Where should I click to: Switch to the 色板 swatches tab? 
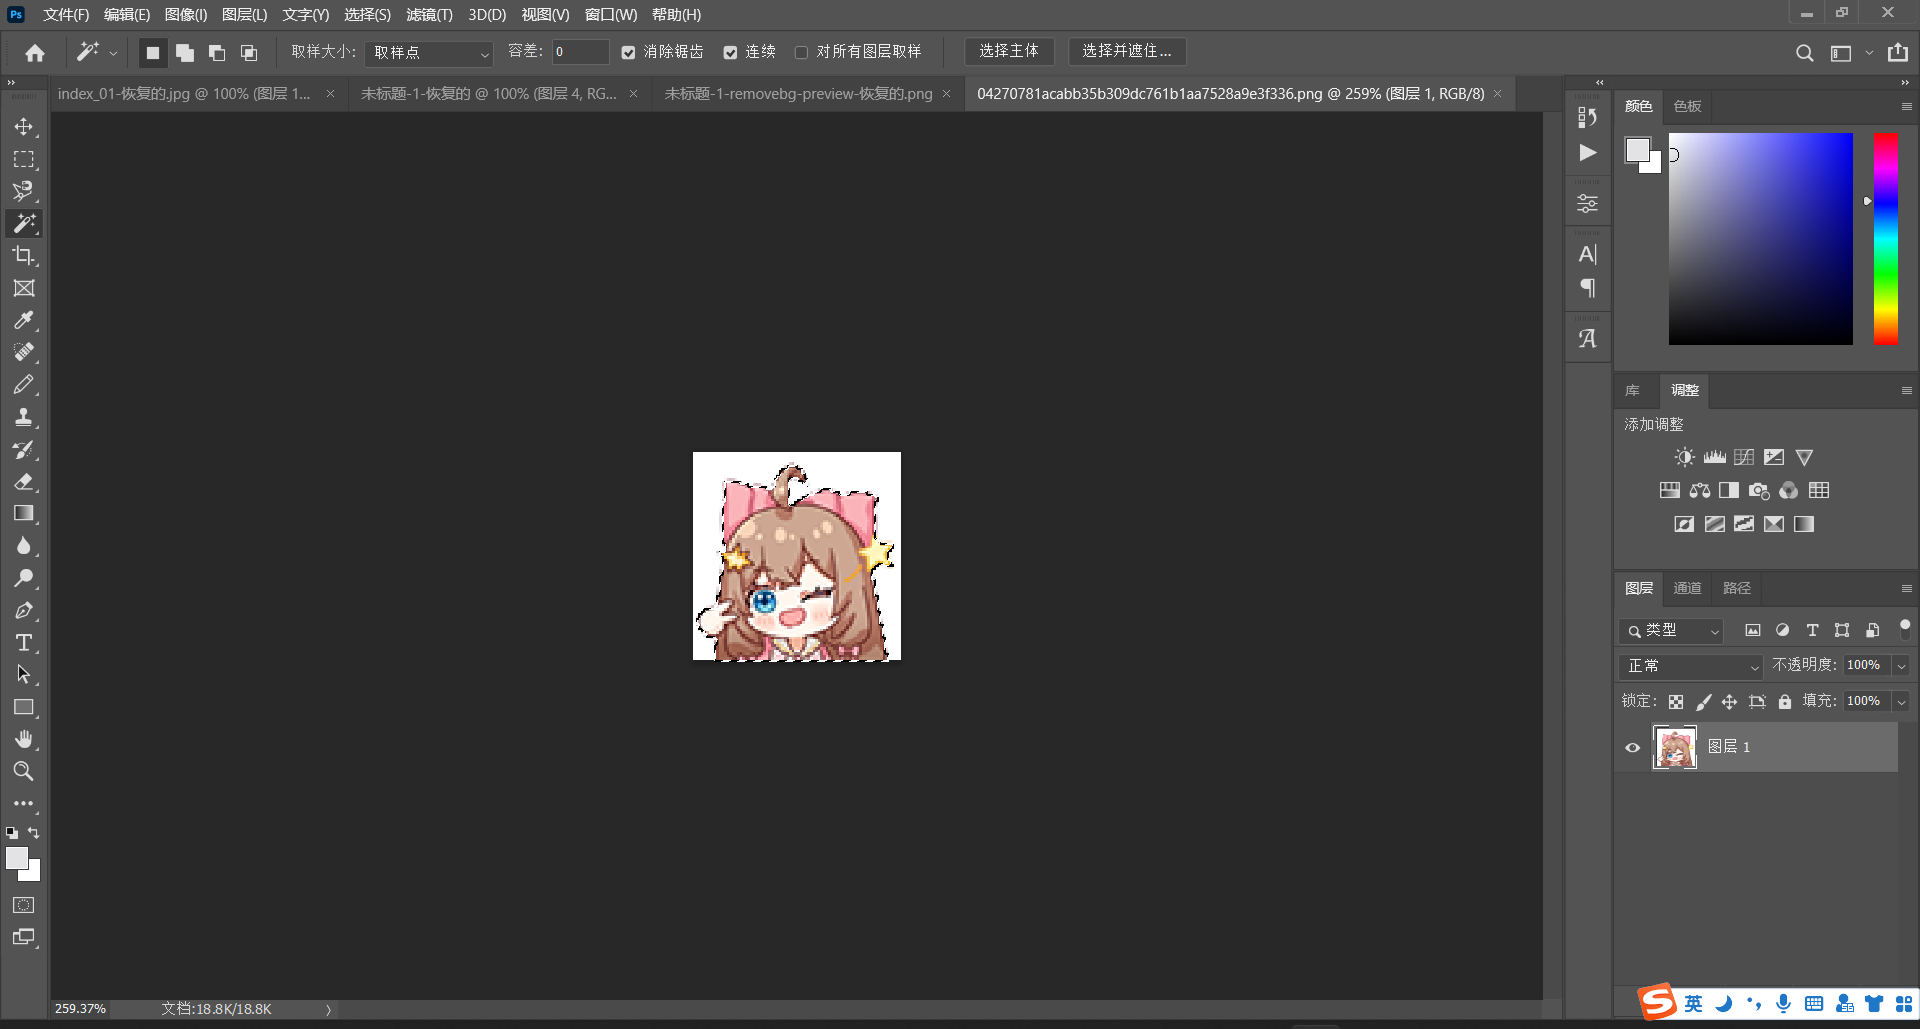1687,107
